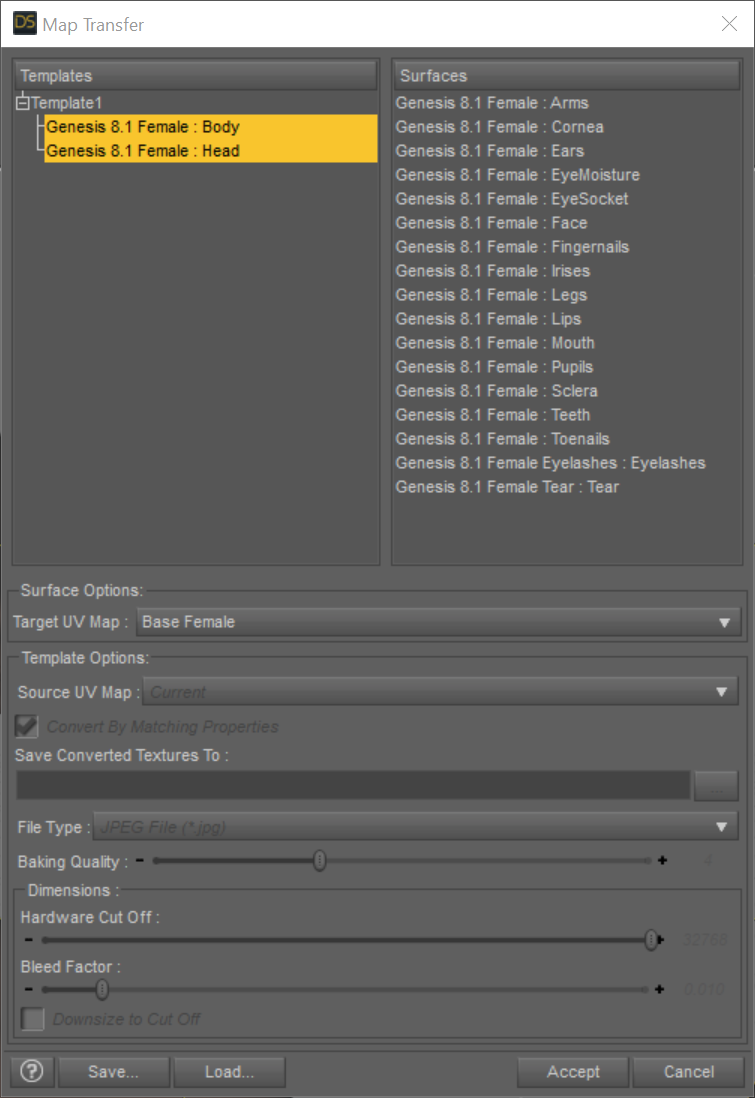
Task: Increase Bleed Factor with the plus button
Action: tap(659, 989)
